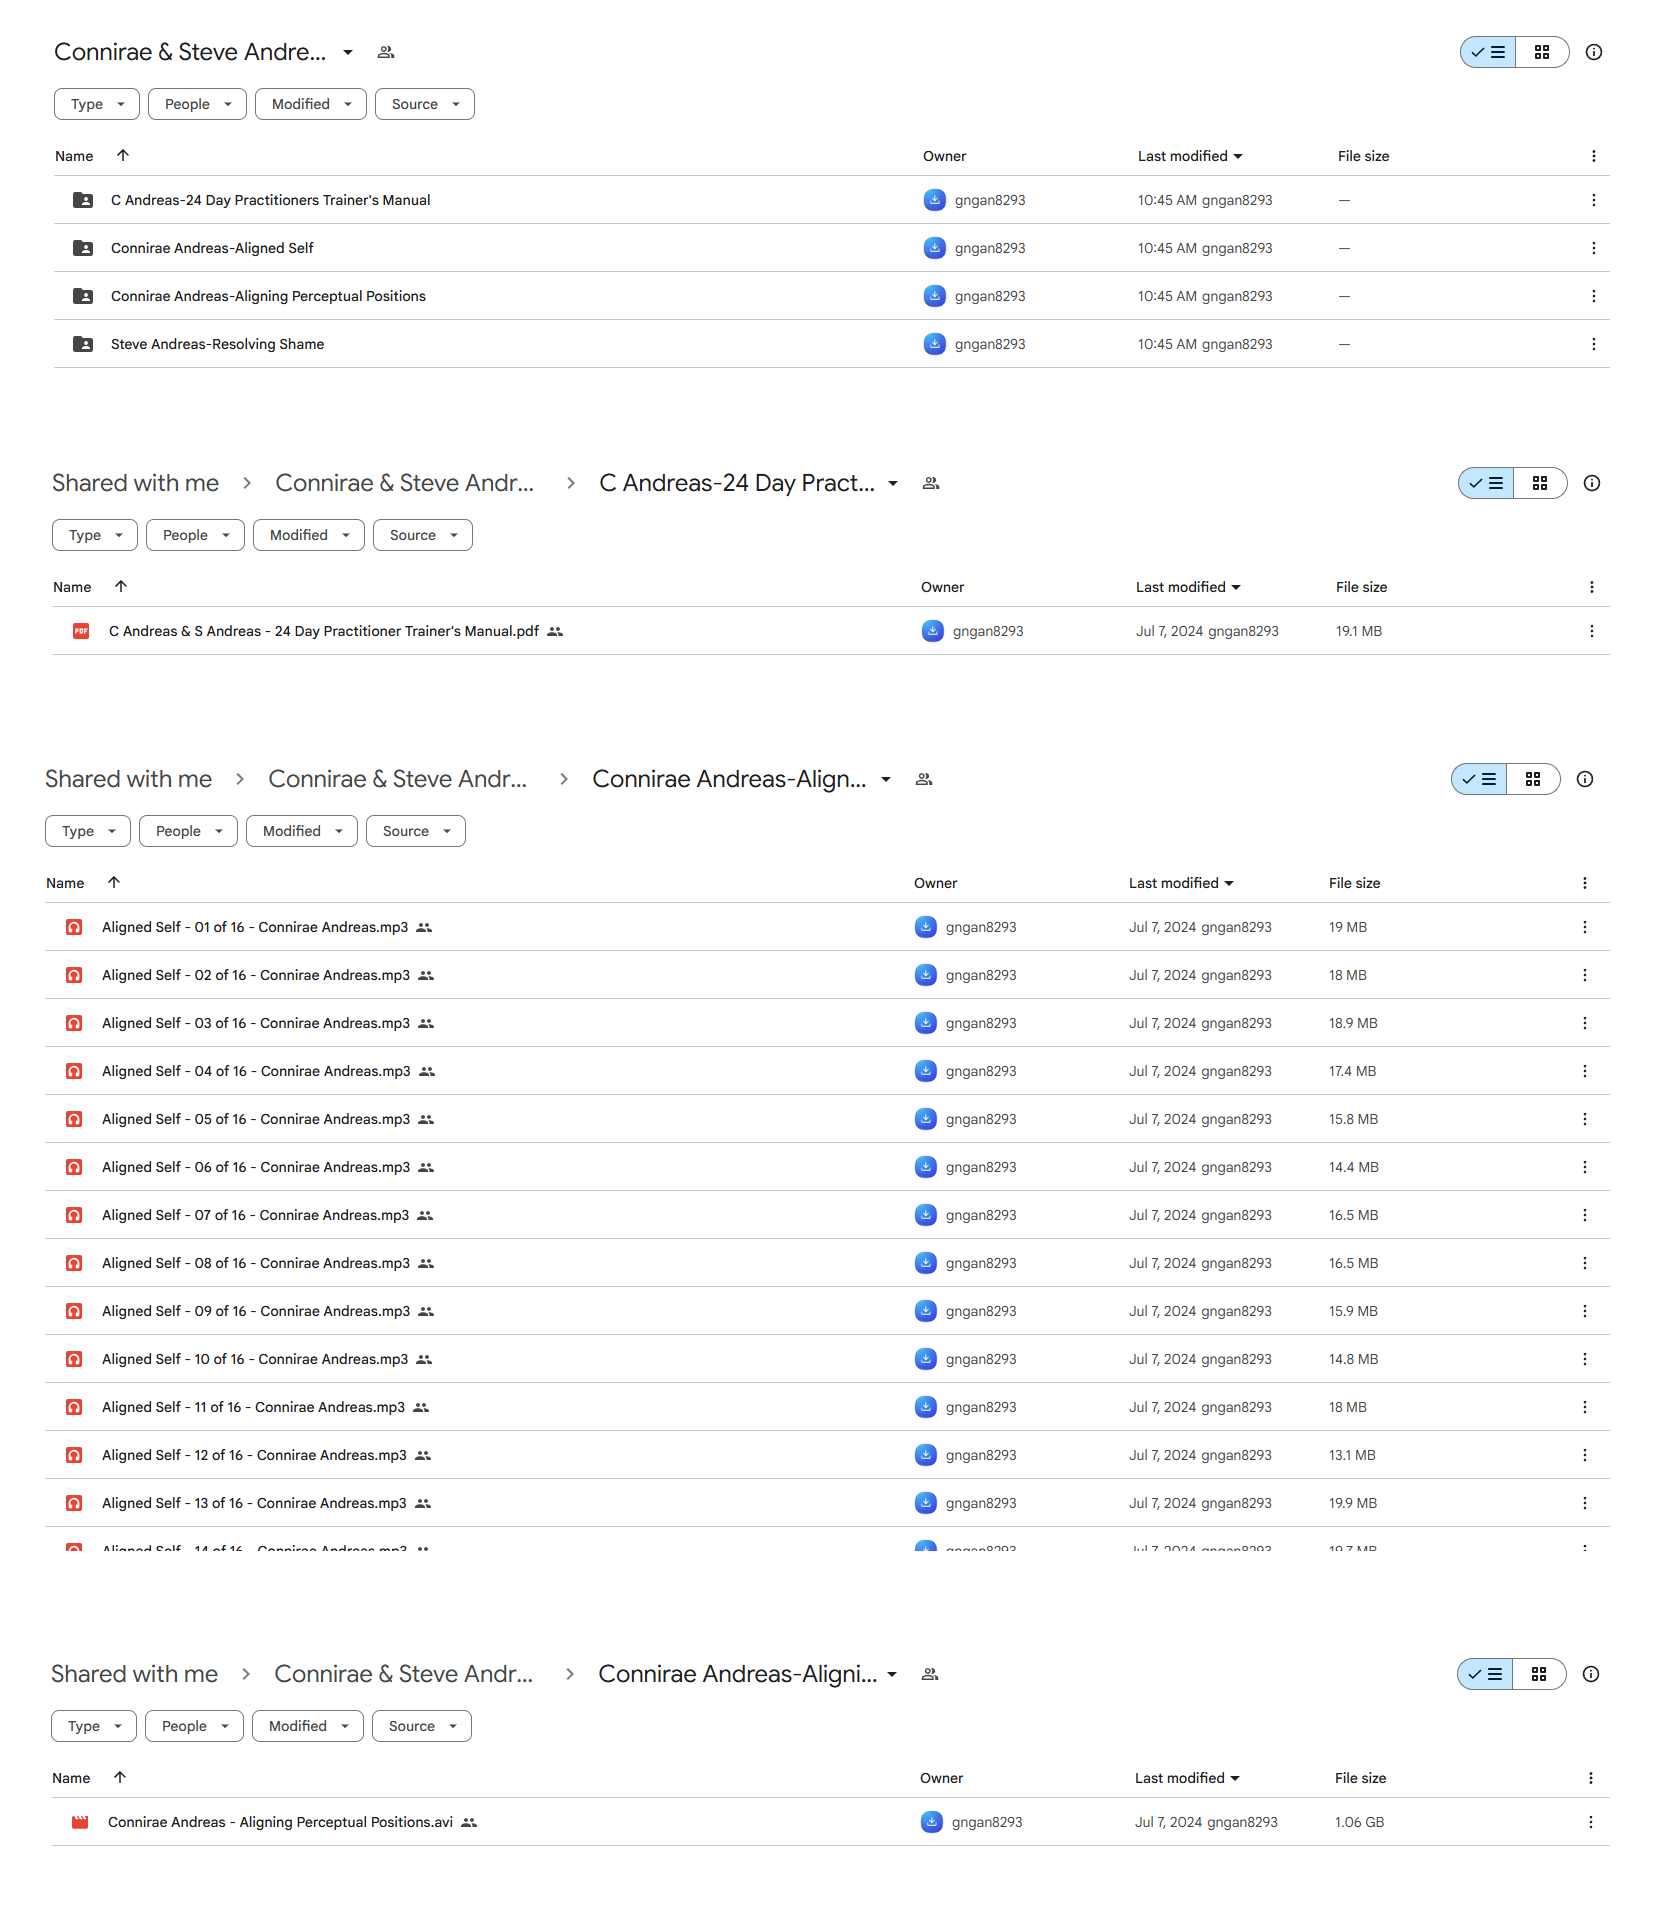This screenshot has width=1668, height=1920.
Task: Click shared icon next to Connirae Andreas-Align title
Action: click(924, 779)
